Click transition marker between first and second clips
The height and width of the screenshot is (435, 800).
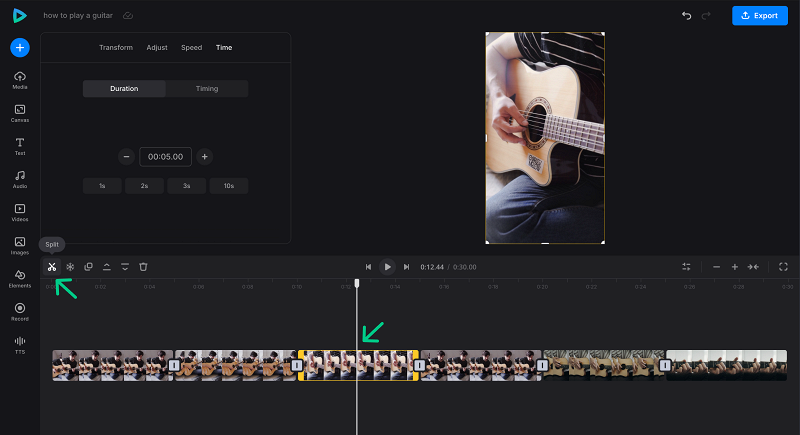tap(174, 365)
